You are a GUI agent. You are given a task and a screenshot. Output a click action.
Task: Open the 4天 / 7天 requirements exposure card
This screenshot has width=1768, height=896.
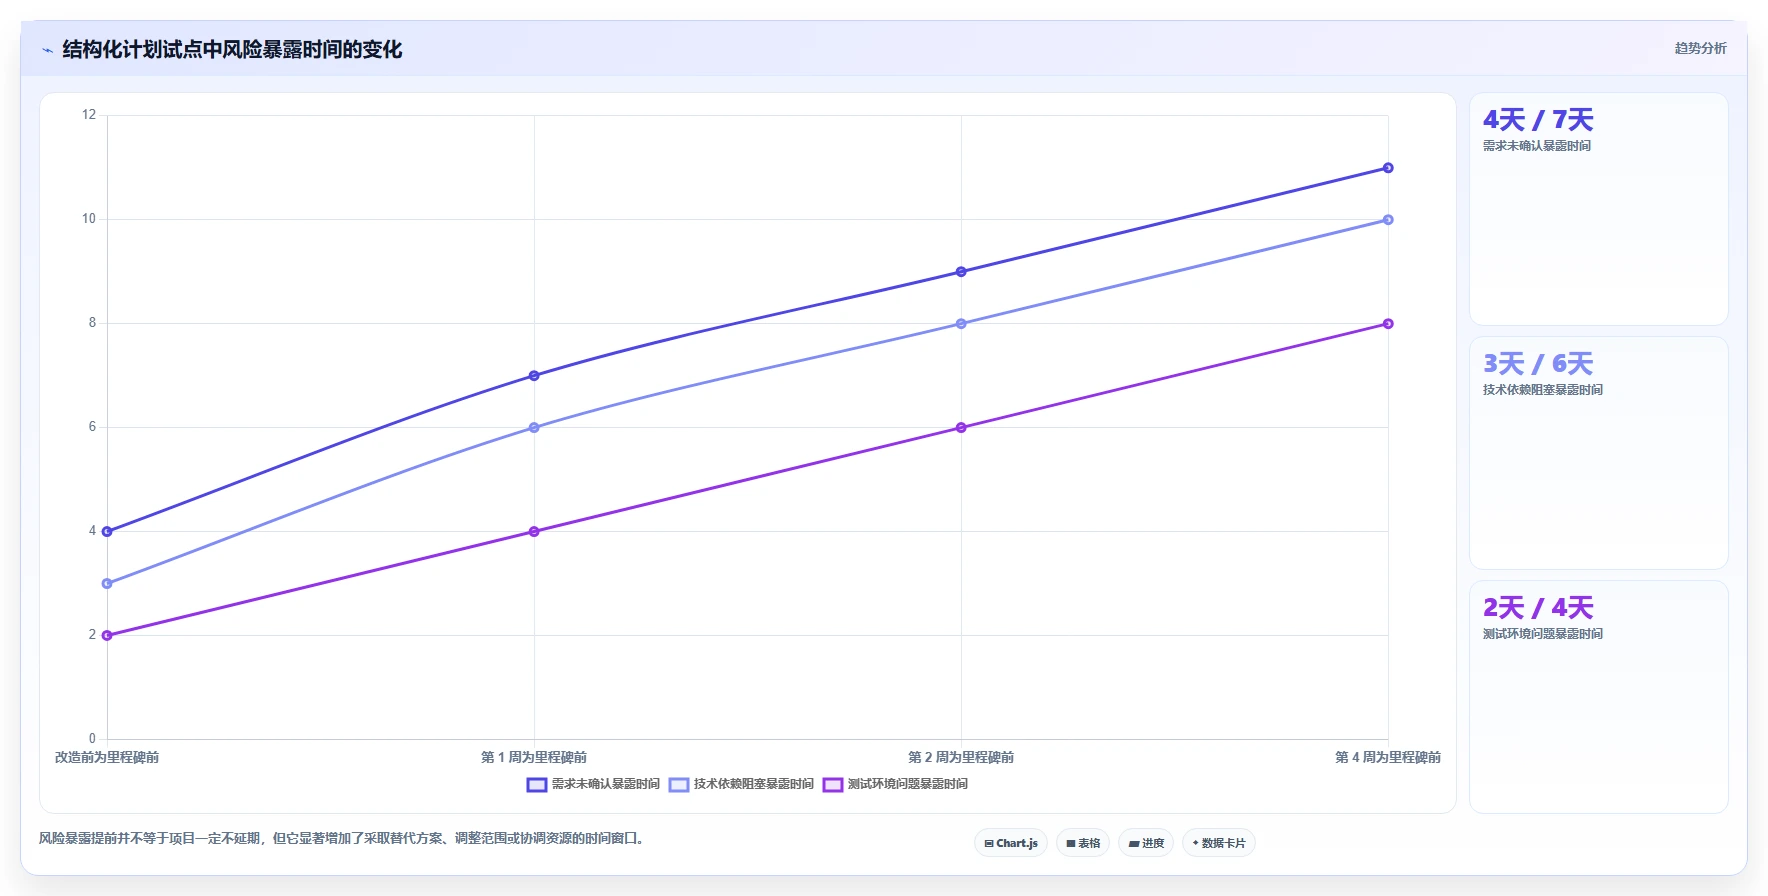(1599, 209)
